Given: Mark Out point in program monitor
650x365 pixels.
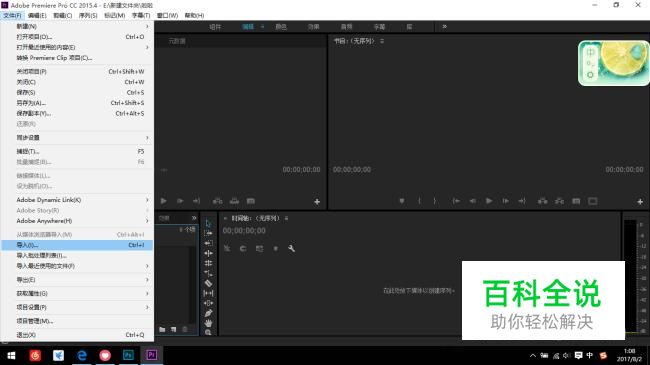Looking at the screenshot, I should (434, 201).
